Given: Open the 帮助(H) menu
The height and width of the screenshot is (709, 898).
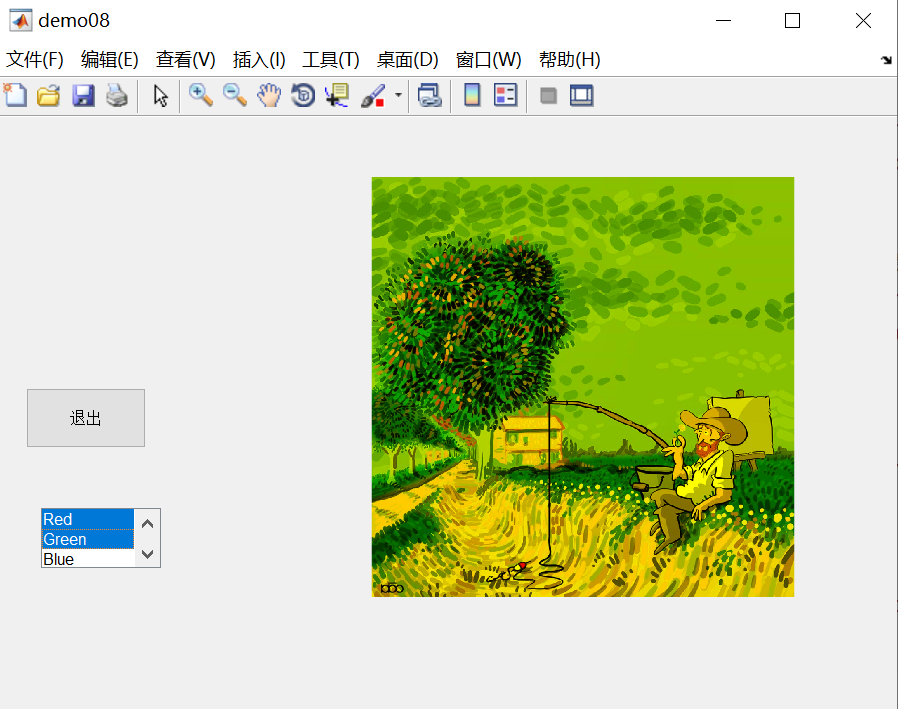Looking at the screenshot, I should (x=569, y=60).
